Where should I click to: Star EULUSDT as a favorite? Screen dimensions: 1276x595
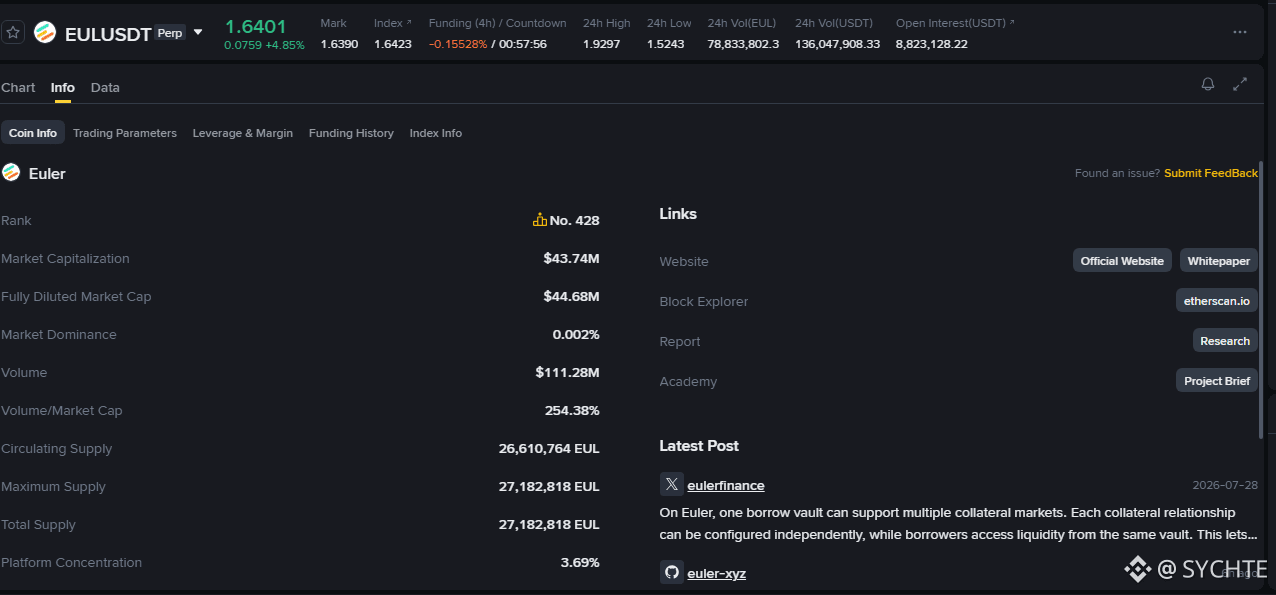13,32
